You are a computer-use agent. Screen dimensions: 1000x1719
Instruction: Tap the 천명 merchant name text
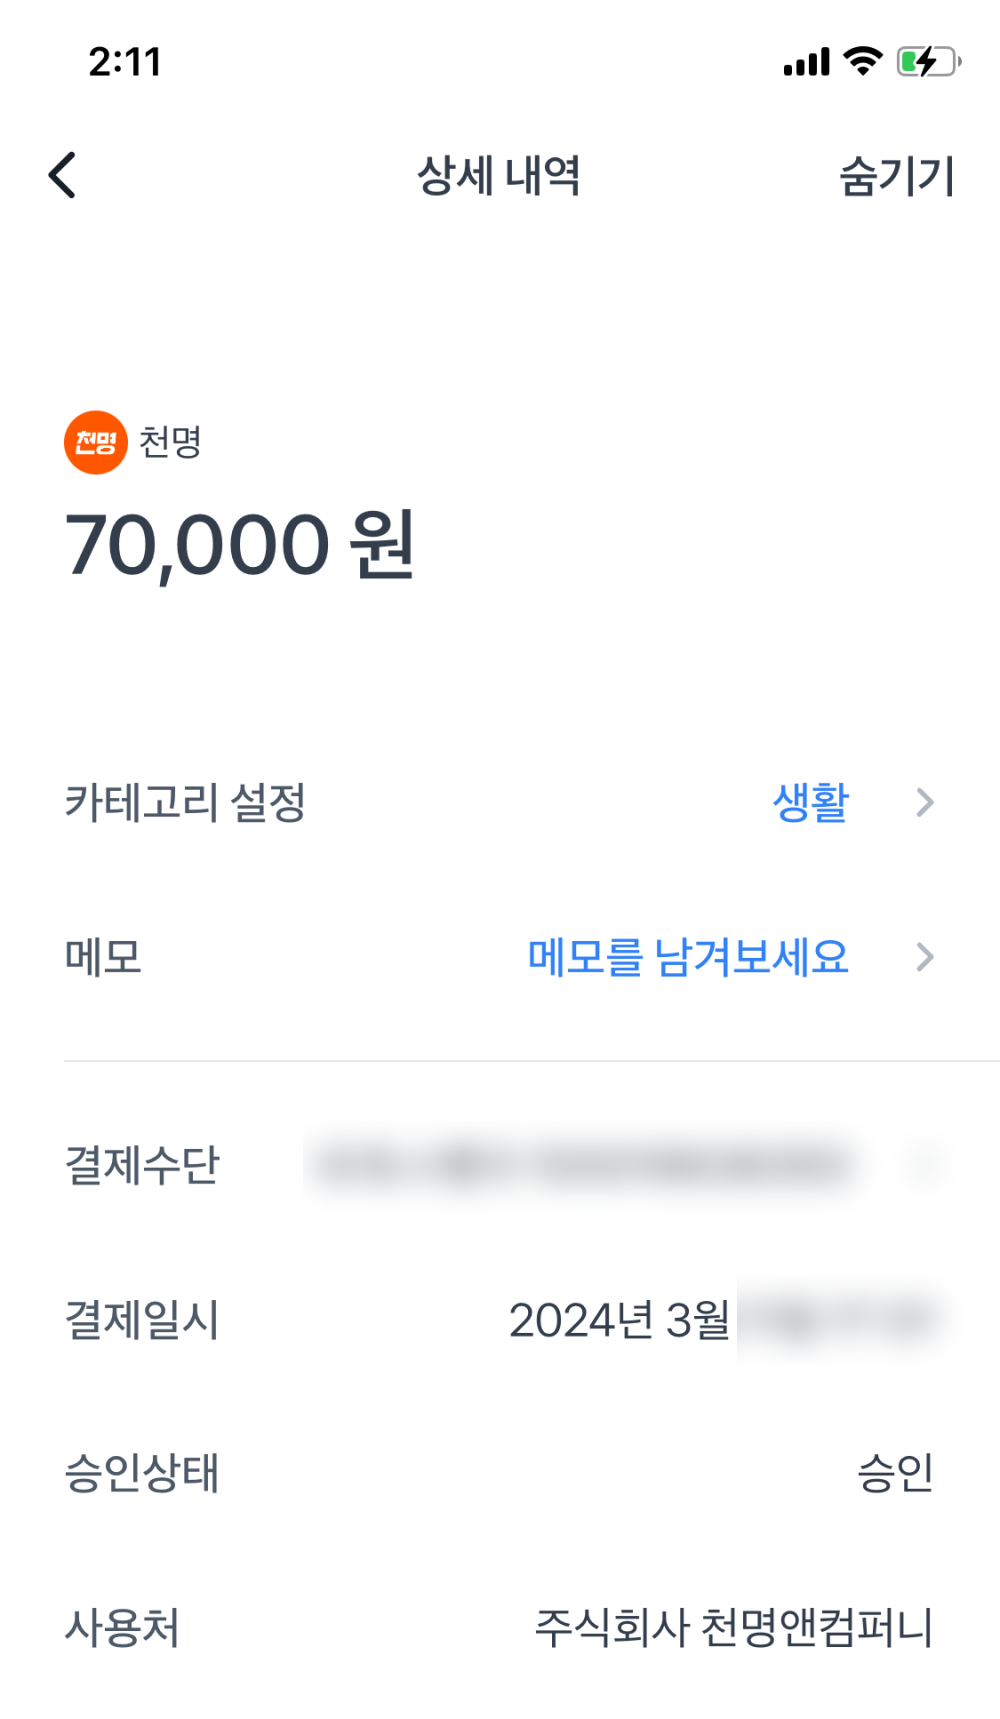(x=171, y=442)
